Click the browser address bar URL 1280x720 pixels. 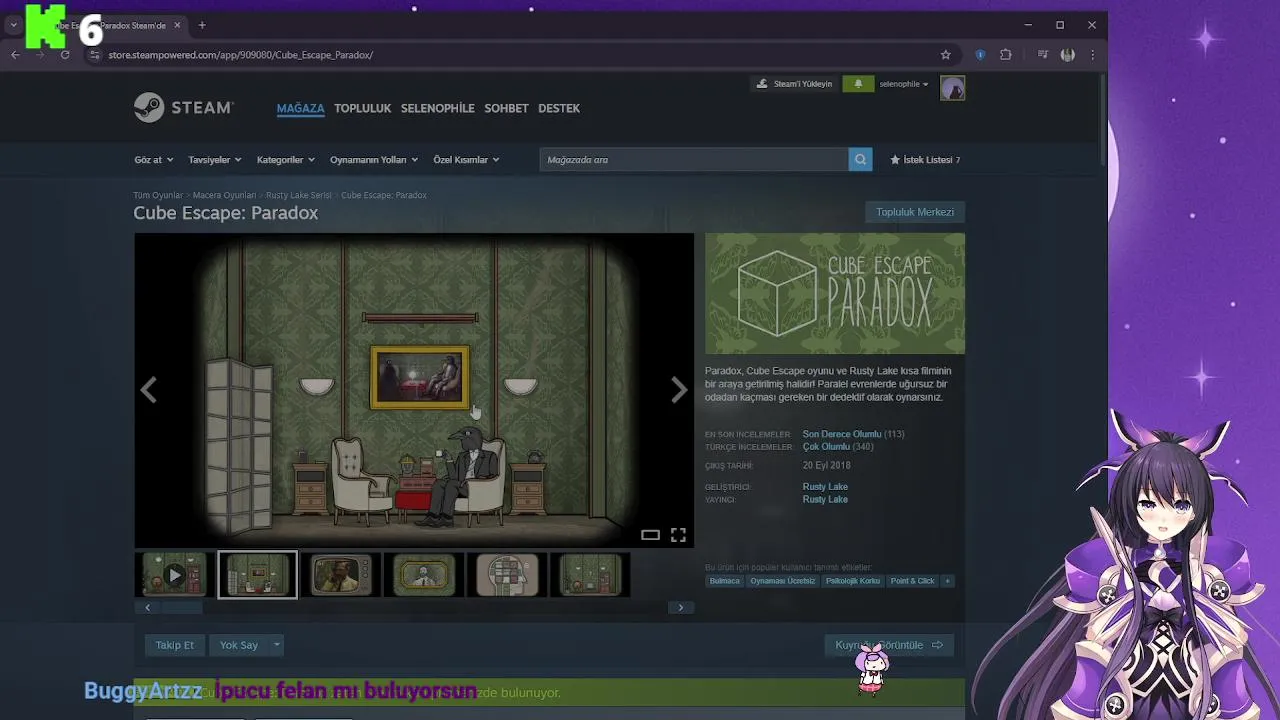(241, 55)
